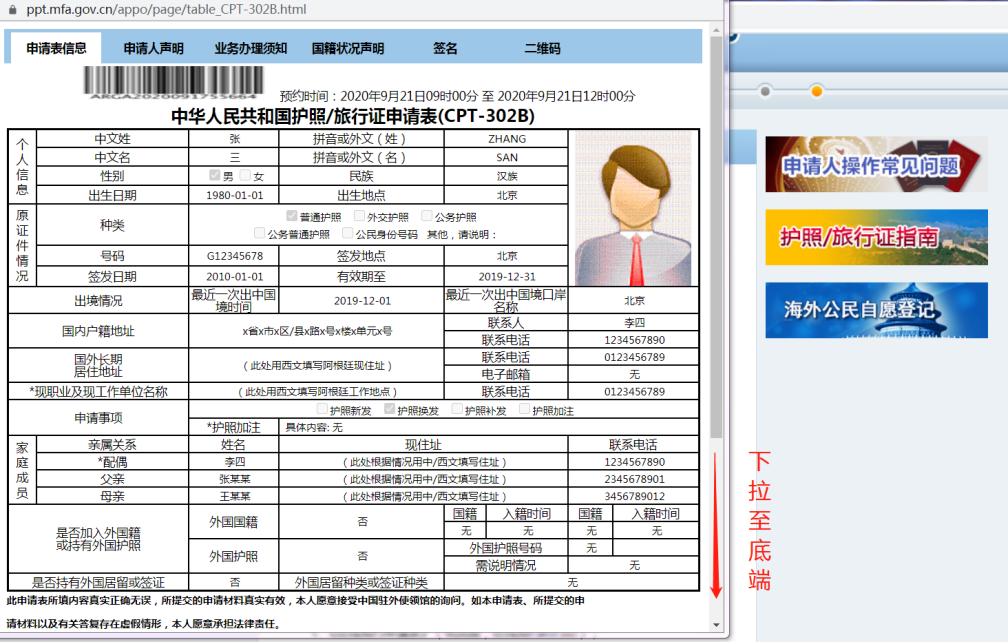Click the applicant portrait photo
This screenshot has height=642, width=1008.
(x=633, y=209)
